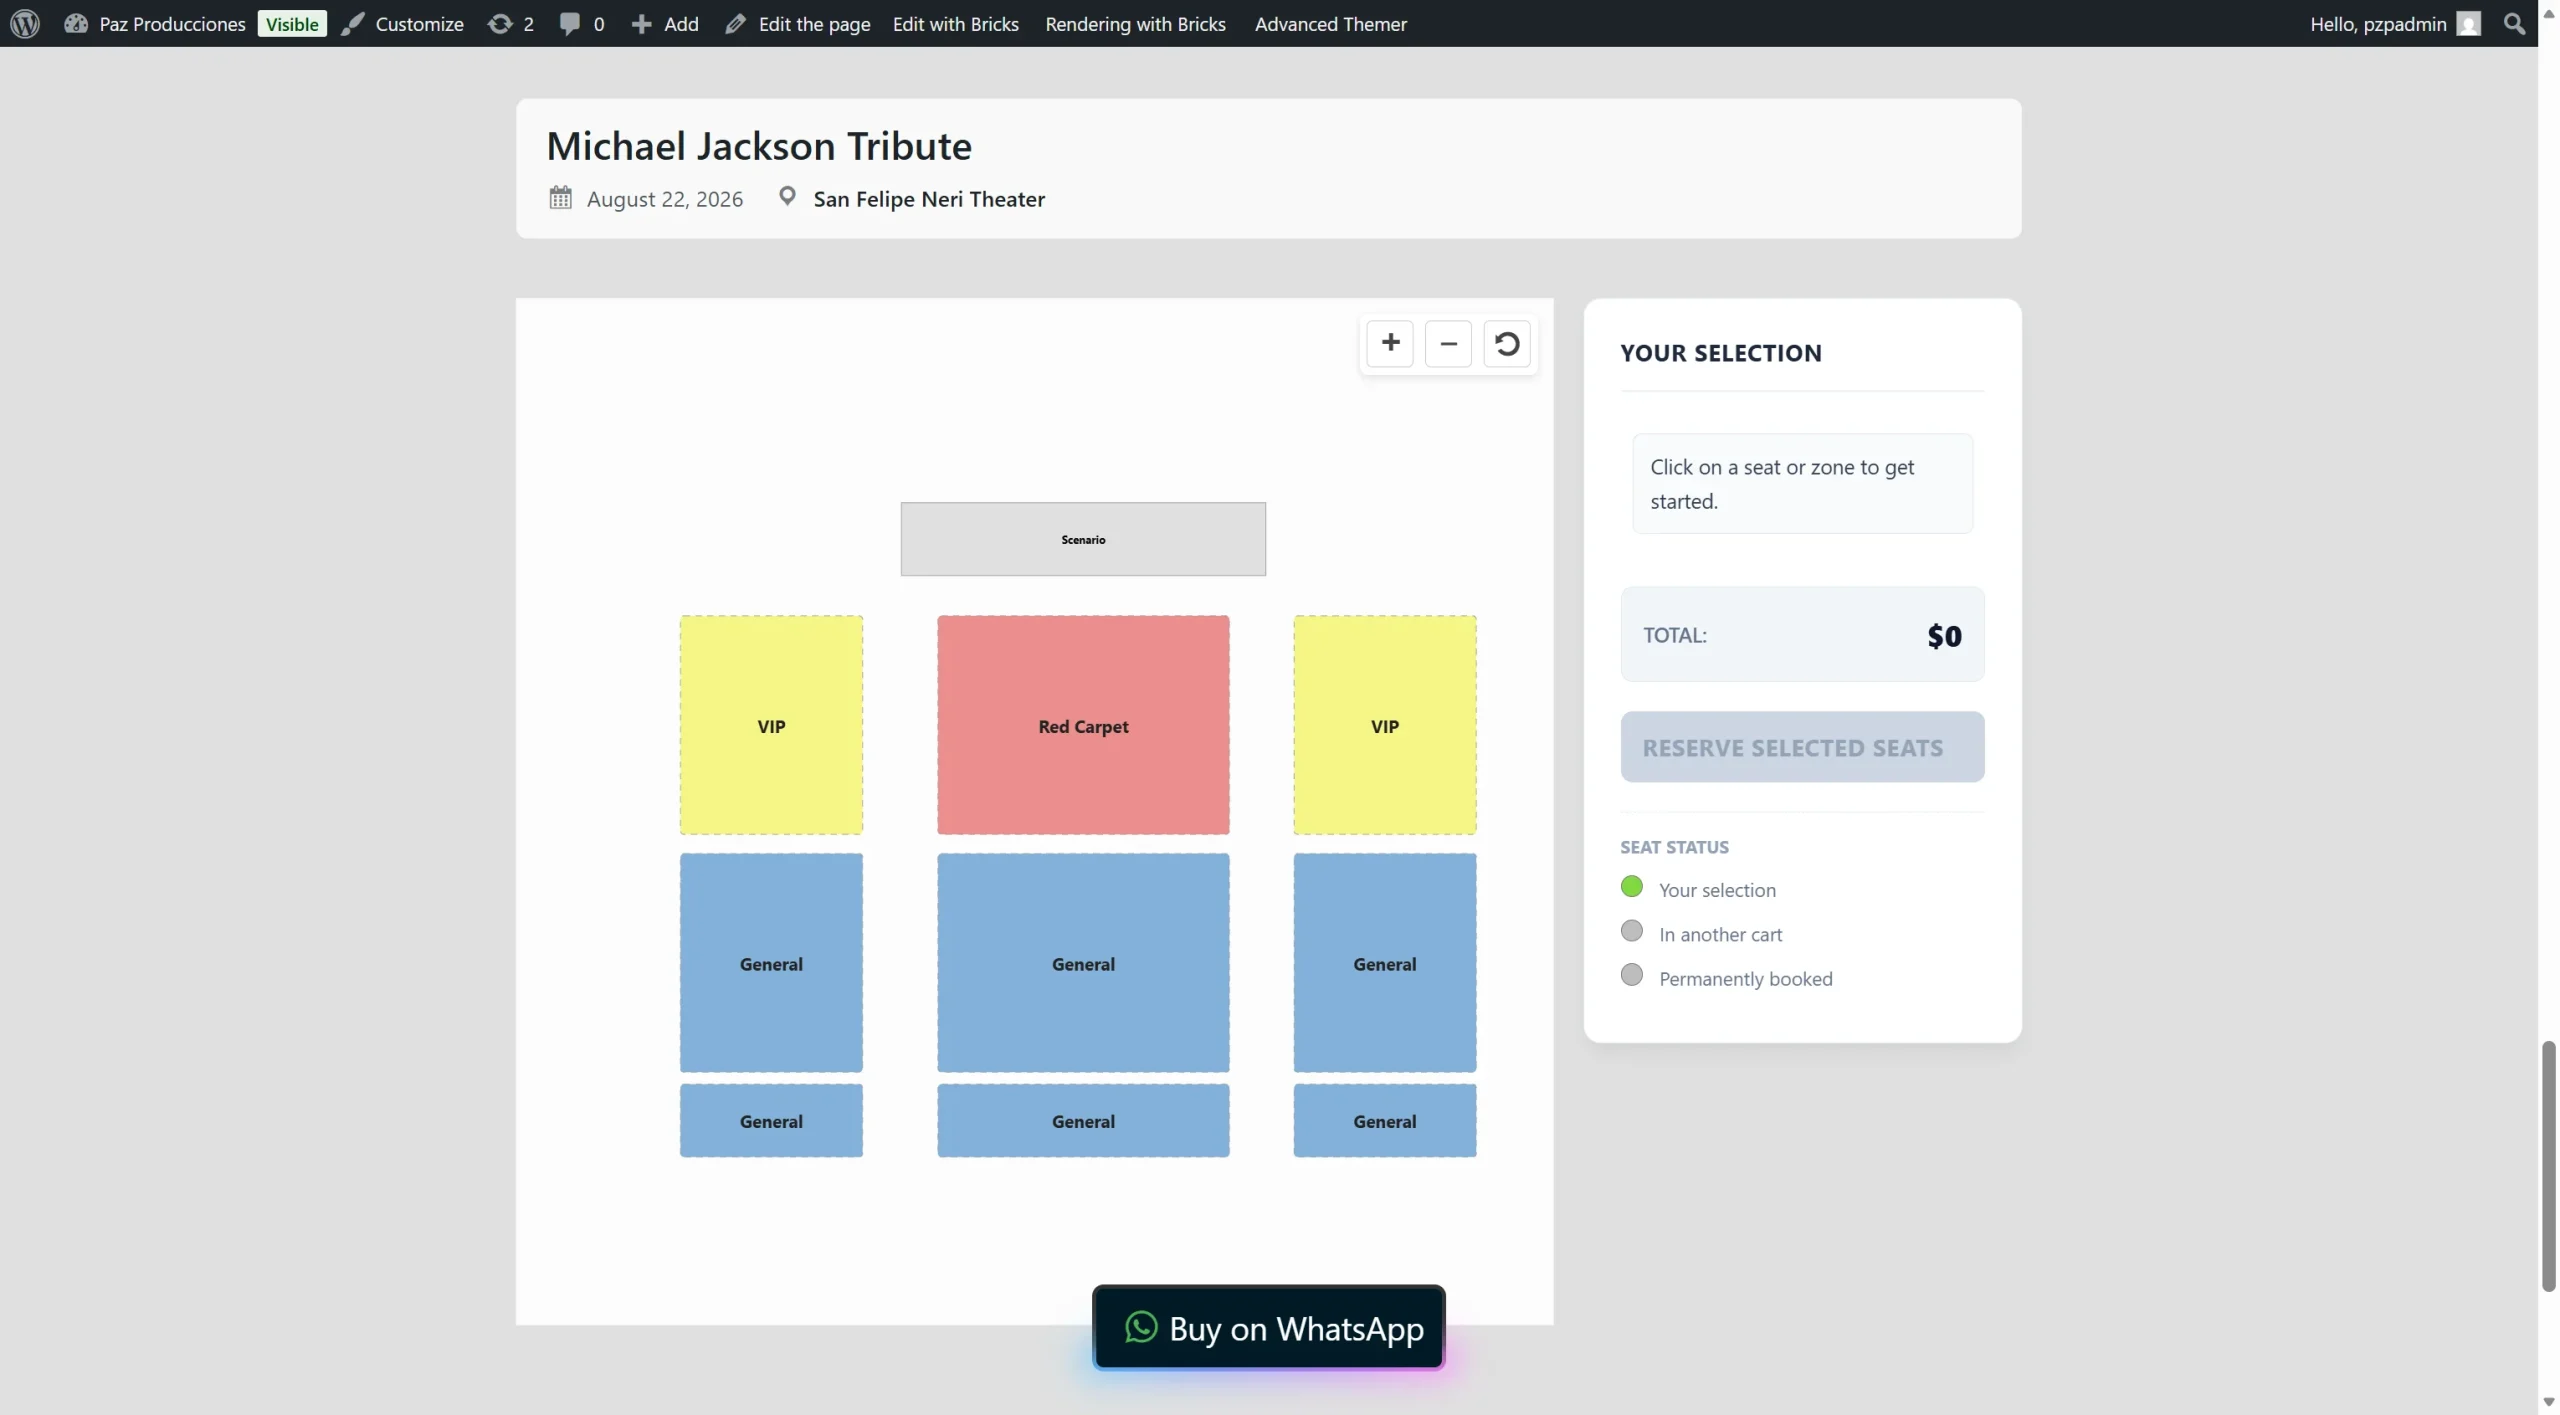
Task: Open Edit with Bricks
Action: pos(955,23)
